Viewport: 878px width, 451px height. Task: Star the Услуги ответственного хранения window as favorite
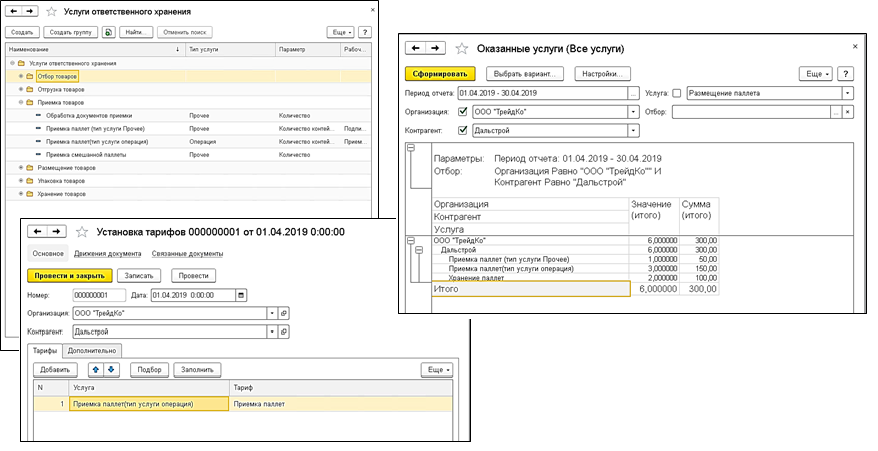(51, 11)
